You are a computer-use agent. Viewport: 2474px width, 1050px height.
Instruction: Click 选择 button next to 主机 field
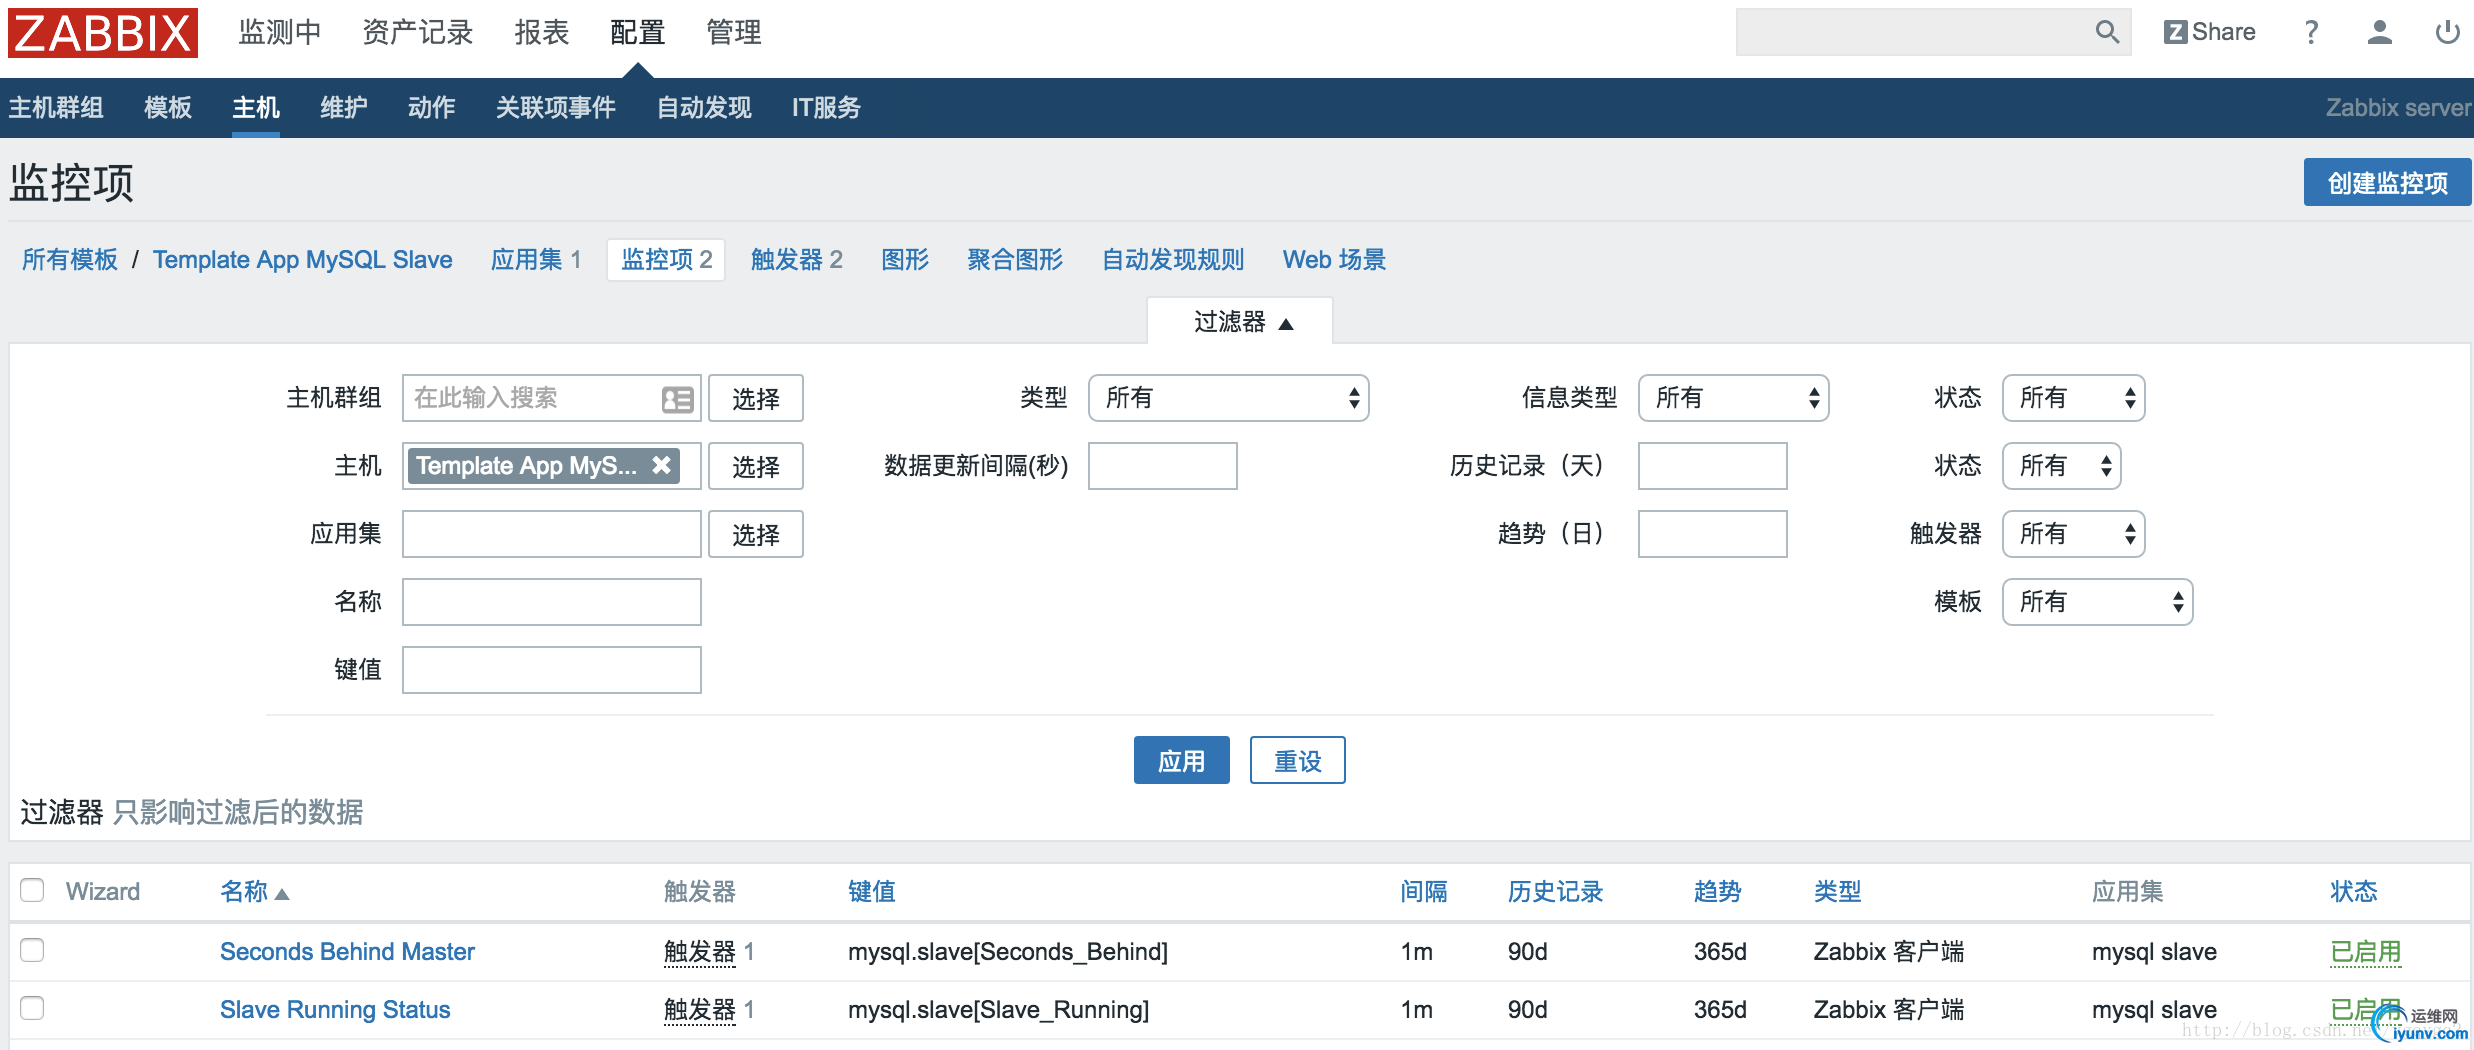[755, 467]
